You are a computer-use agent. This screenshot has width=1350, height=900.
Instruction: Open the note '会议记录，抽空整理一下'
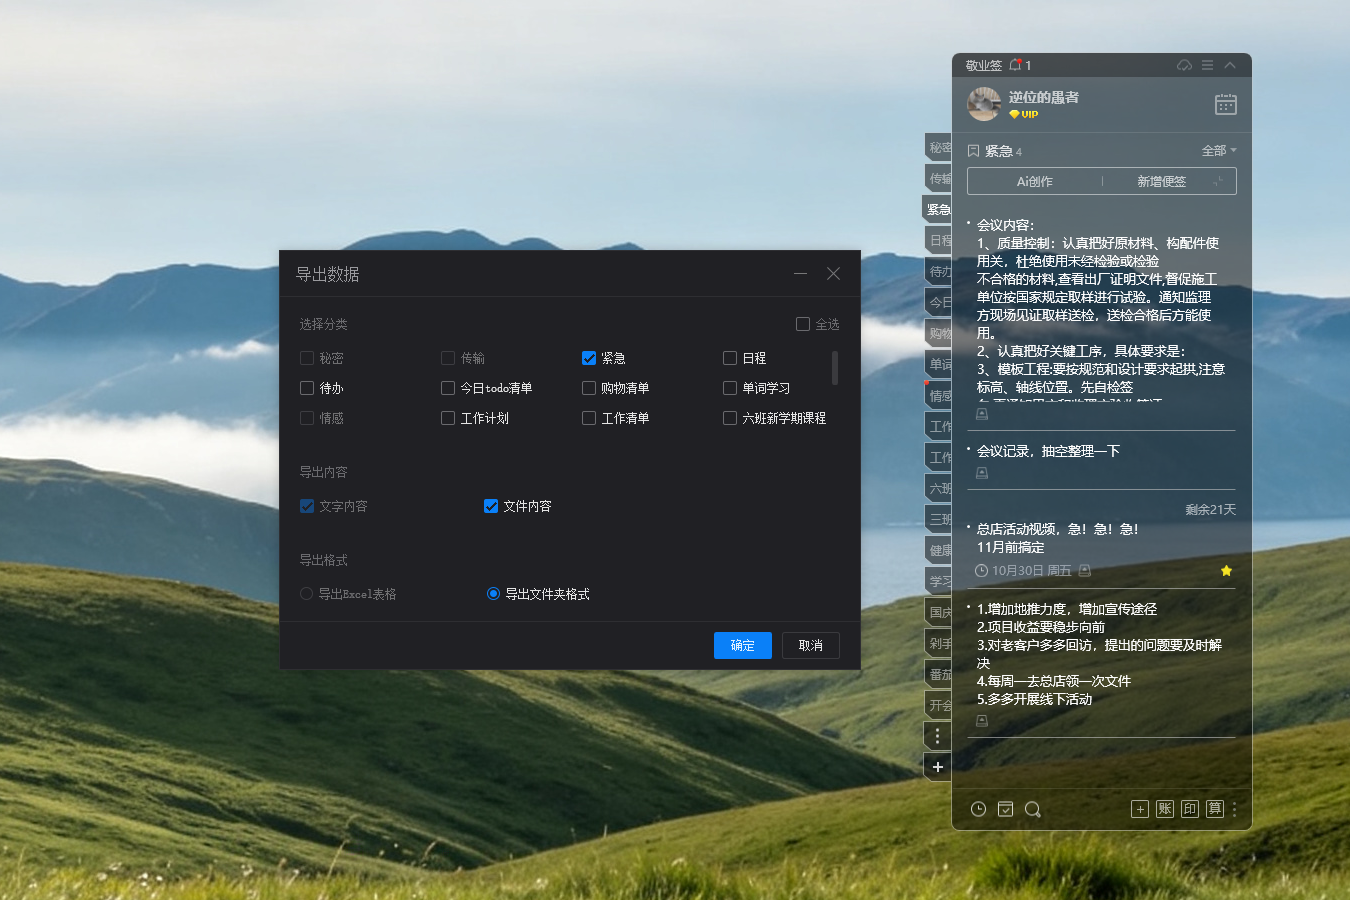pos(1048,451)
